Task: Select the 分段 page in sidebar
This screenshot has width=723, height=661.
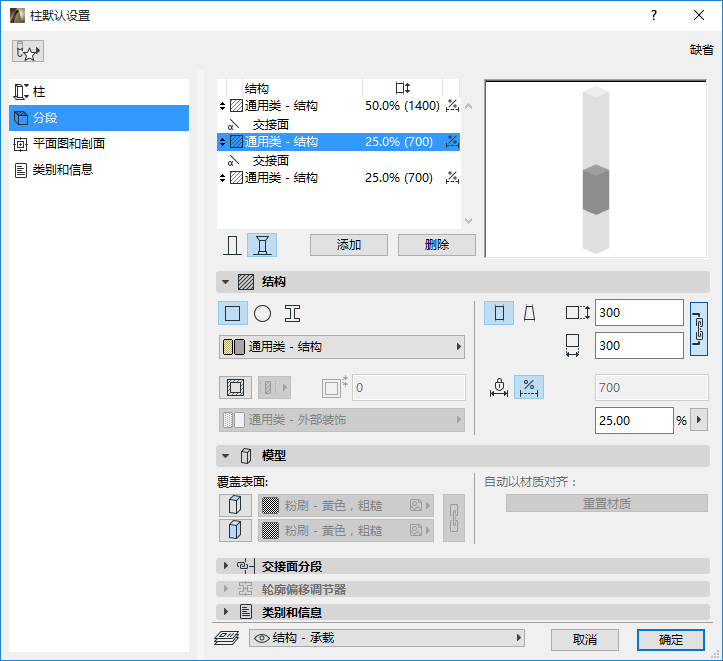Action: click(99, 118)
